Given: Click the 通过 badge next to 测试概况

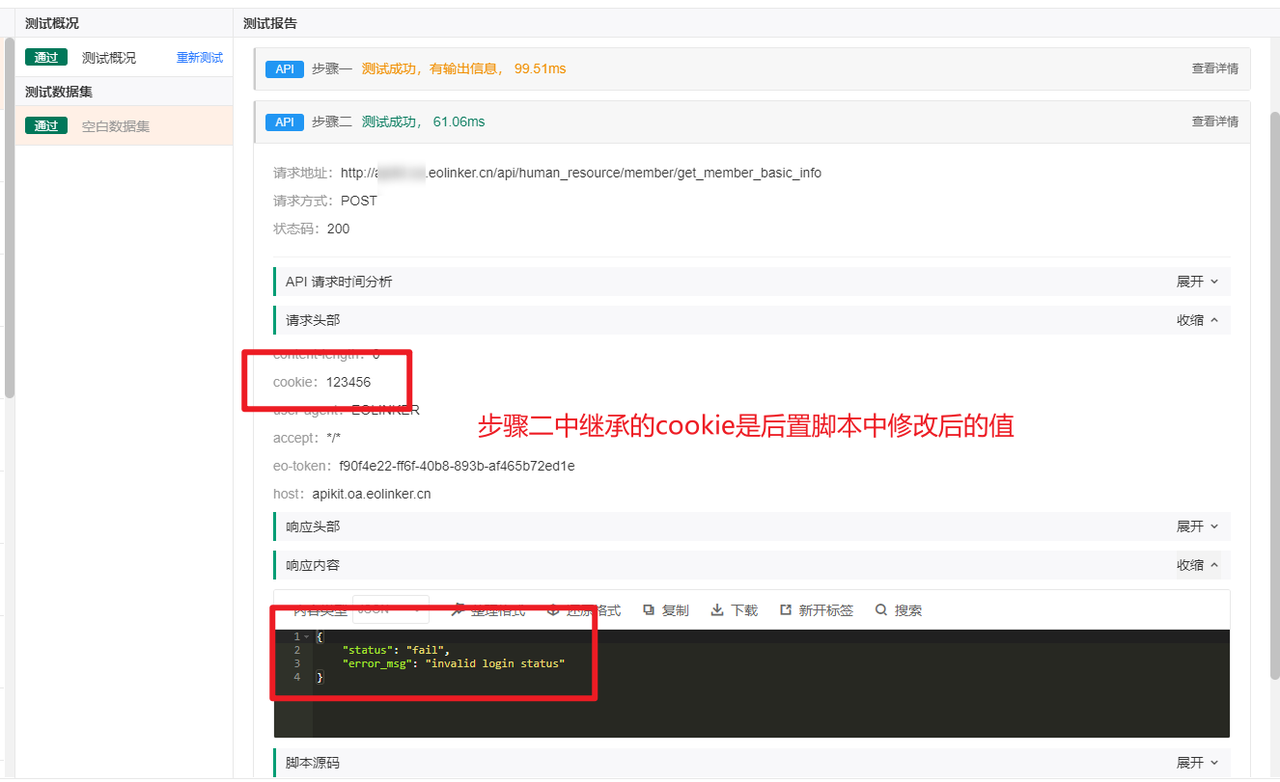Looking at the screenshot, I should pyautogui.click(x=46, y=57).
